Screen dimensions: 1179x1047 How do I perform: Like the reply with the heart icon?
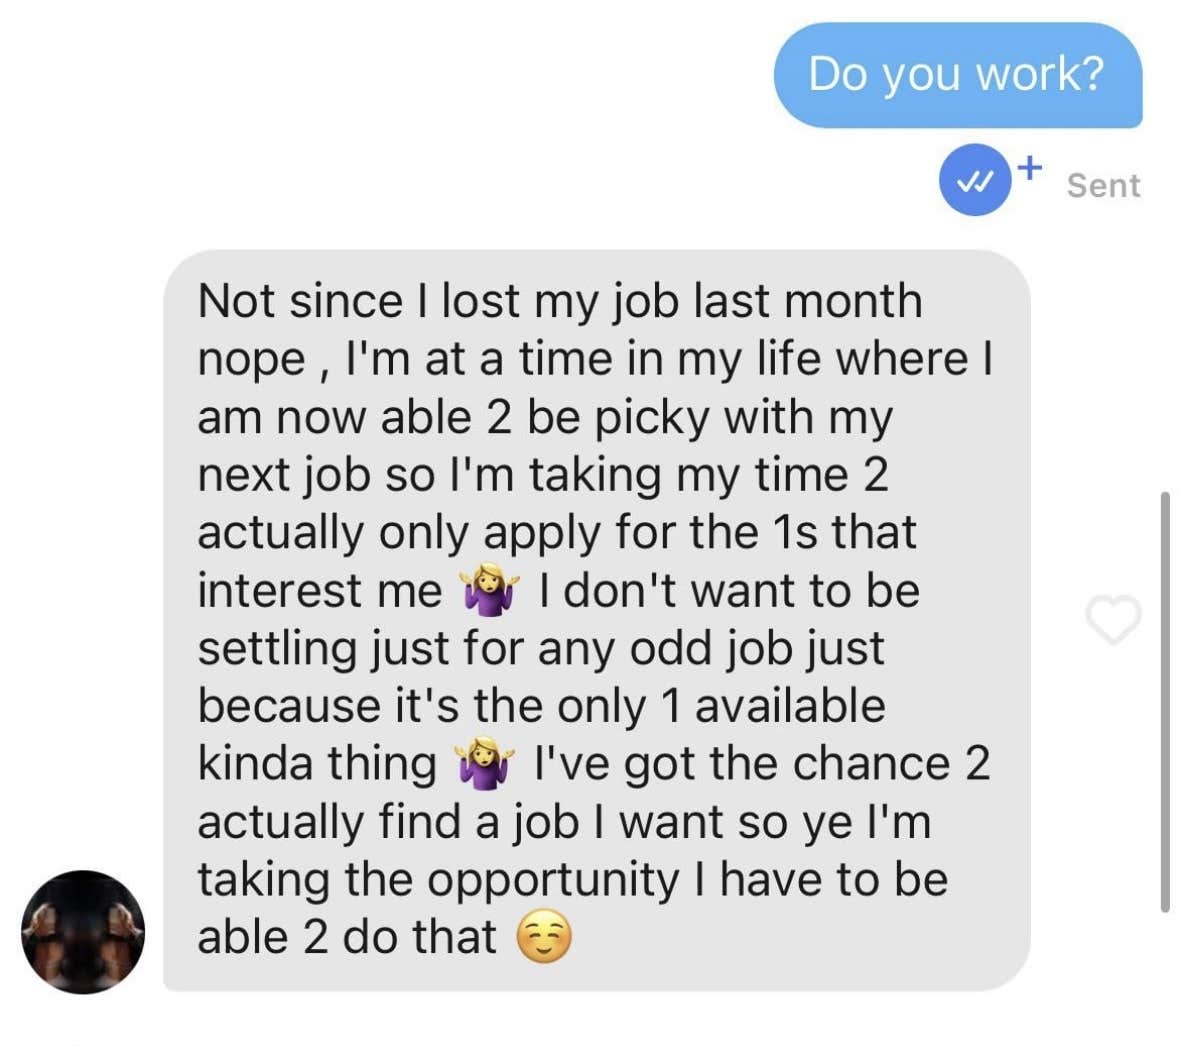pyautogui.click(x=1113, y=619)
